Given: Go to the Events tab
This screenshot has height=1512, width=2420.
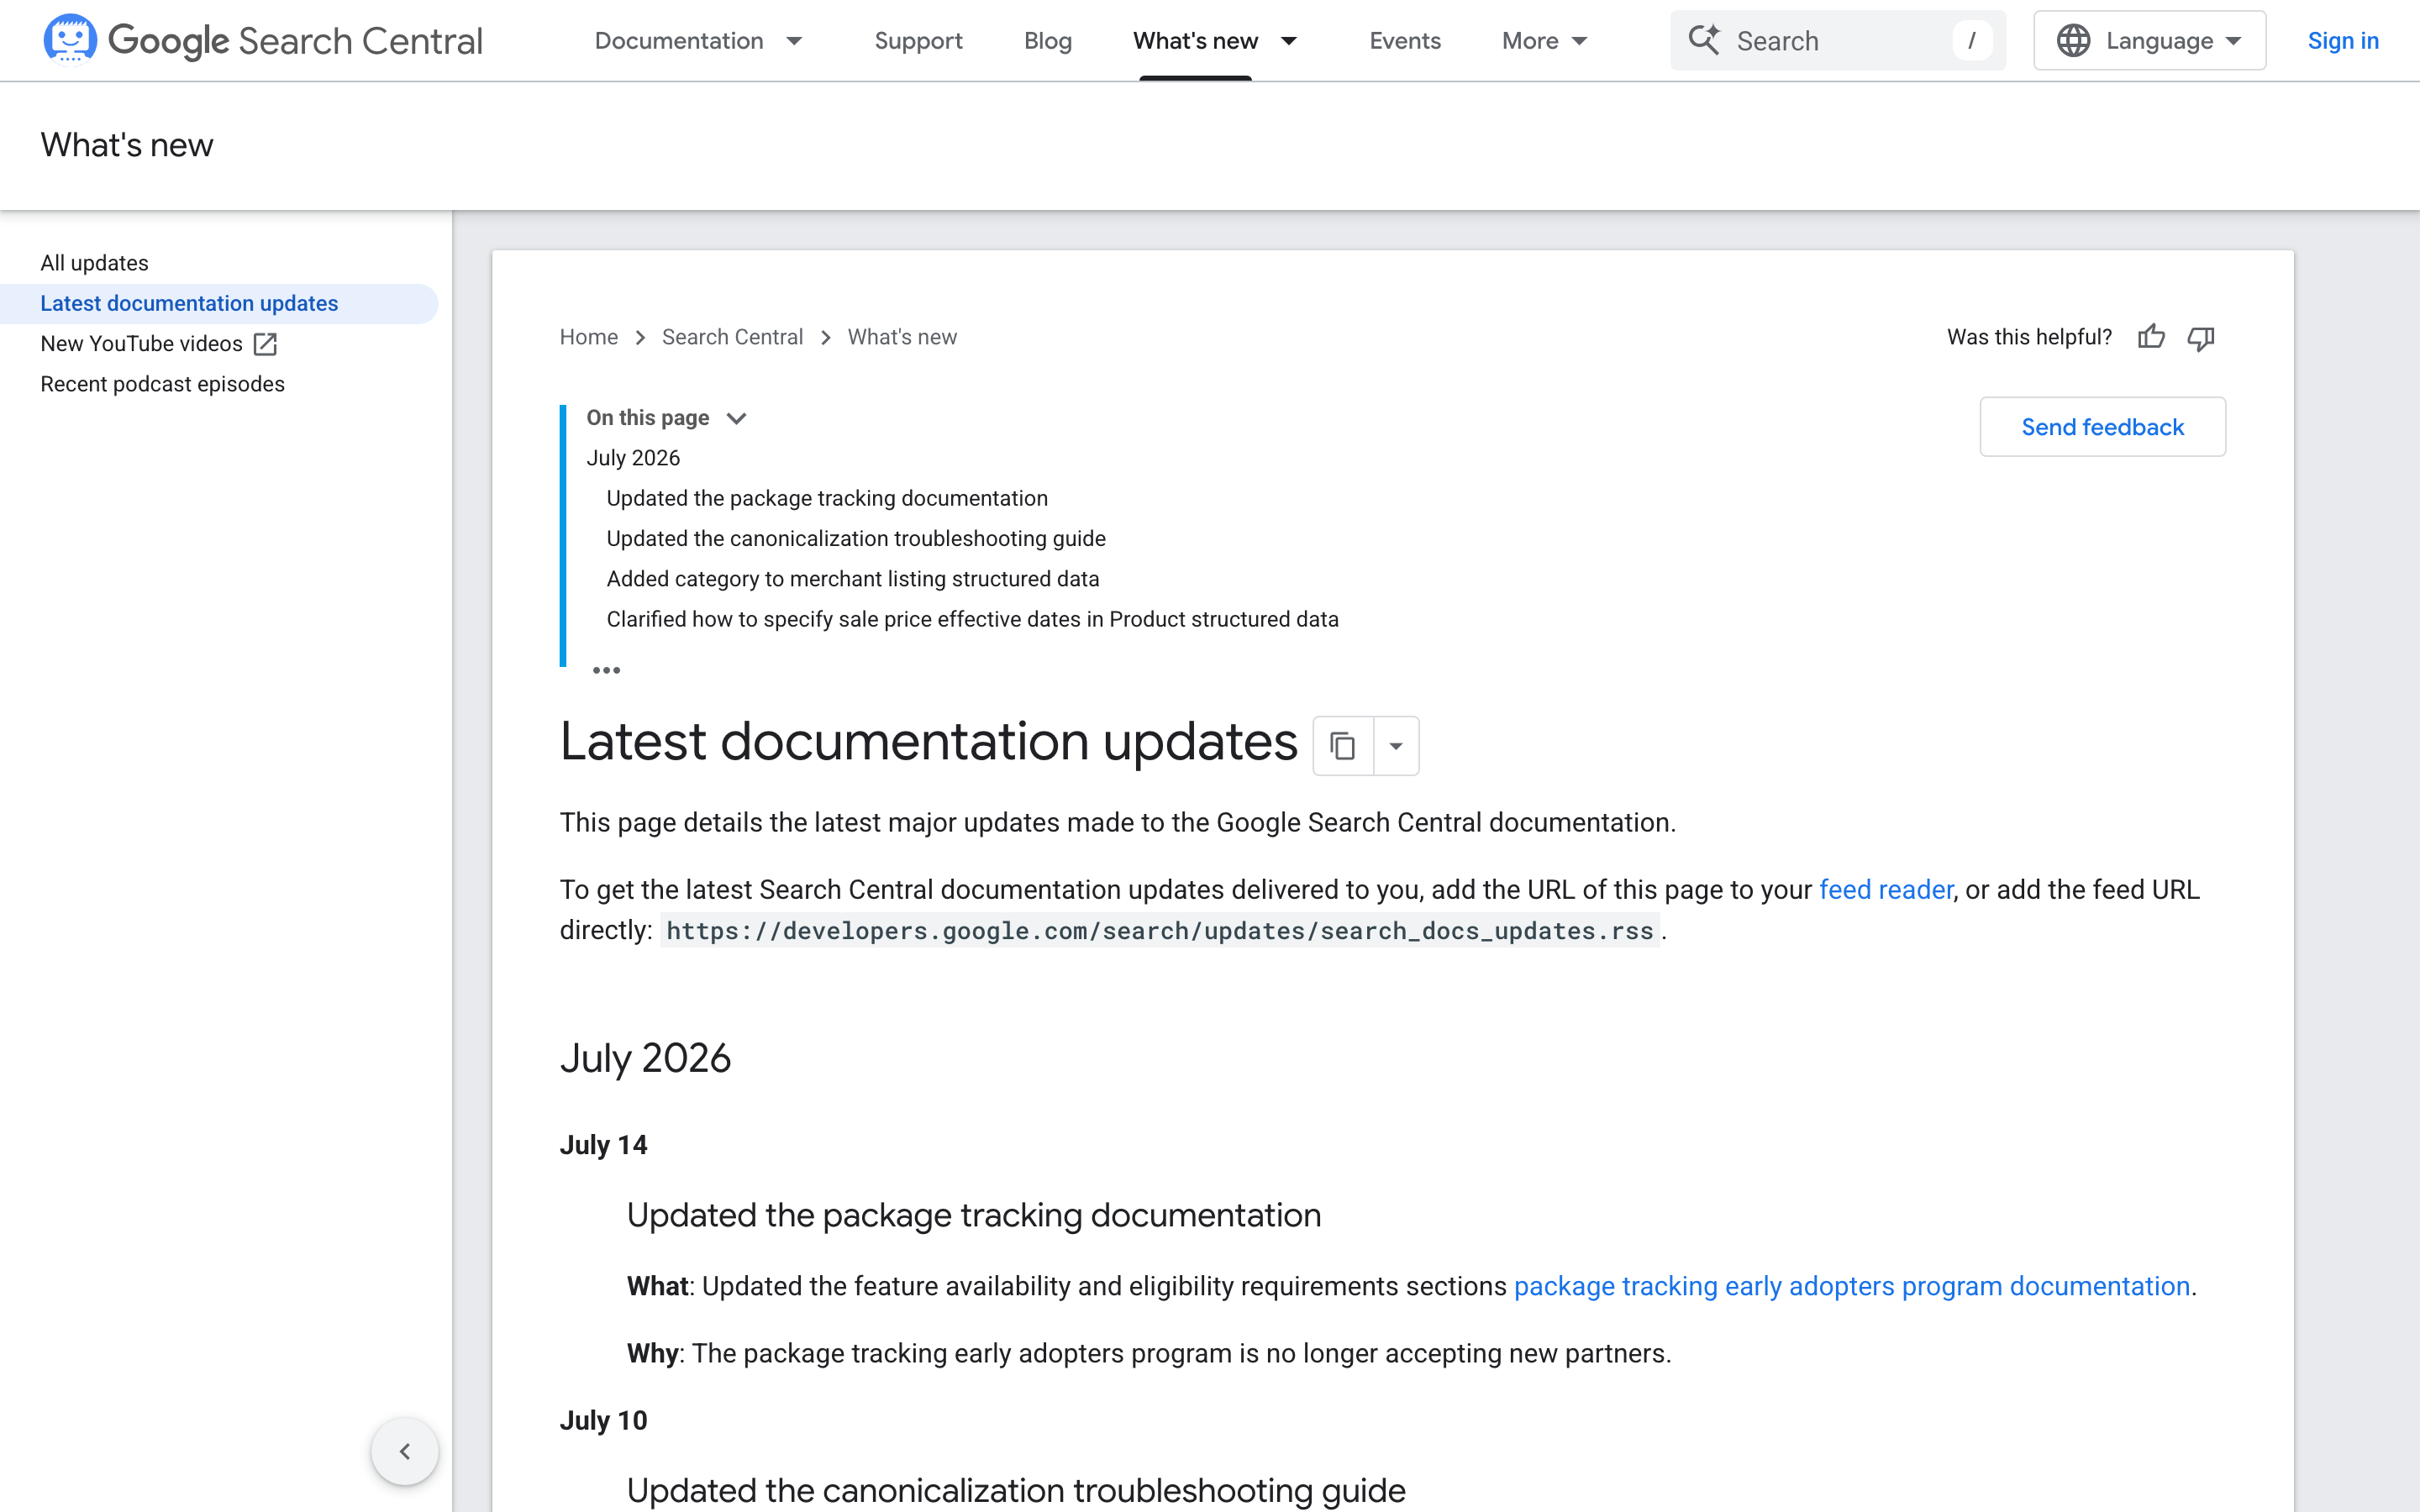Looking at the screenshot, I should [x=1405, y=41].
